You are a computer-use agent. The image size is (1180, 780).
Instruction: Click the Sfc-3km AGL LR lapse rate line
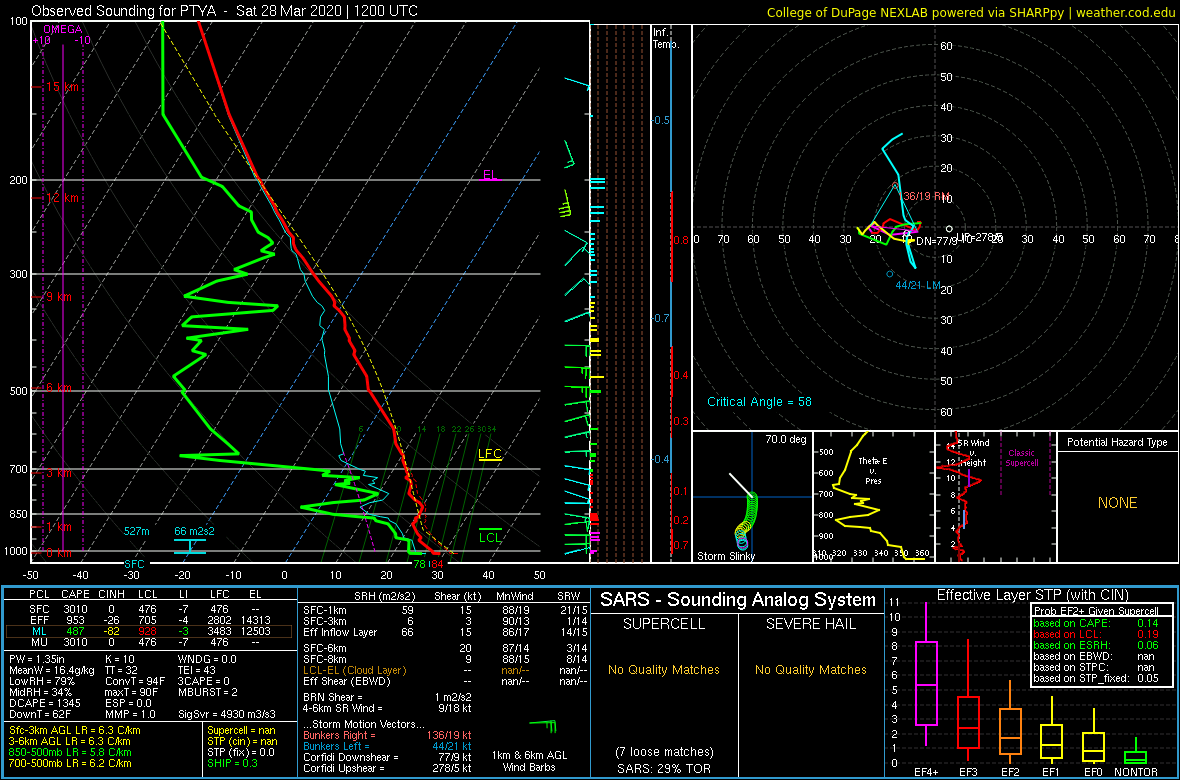click(x=74, y=731)
